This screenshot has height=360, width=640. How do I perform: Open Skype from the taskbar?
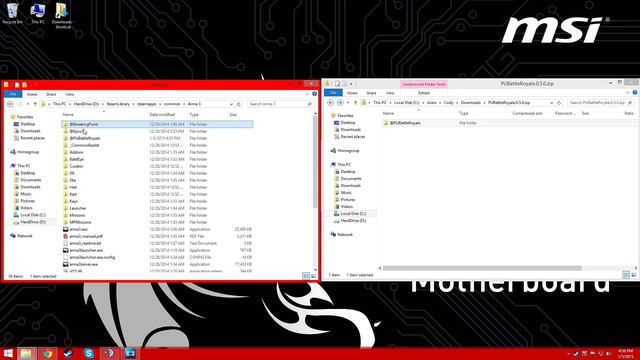click(89, 353)
